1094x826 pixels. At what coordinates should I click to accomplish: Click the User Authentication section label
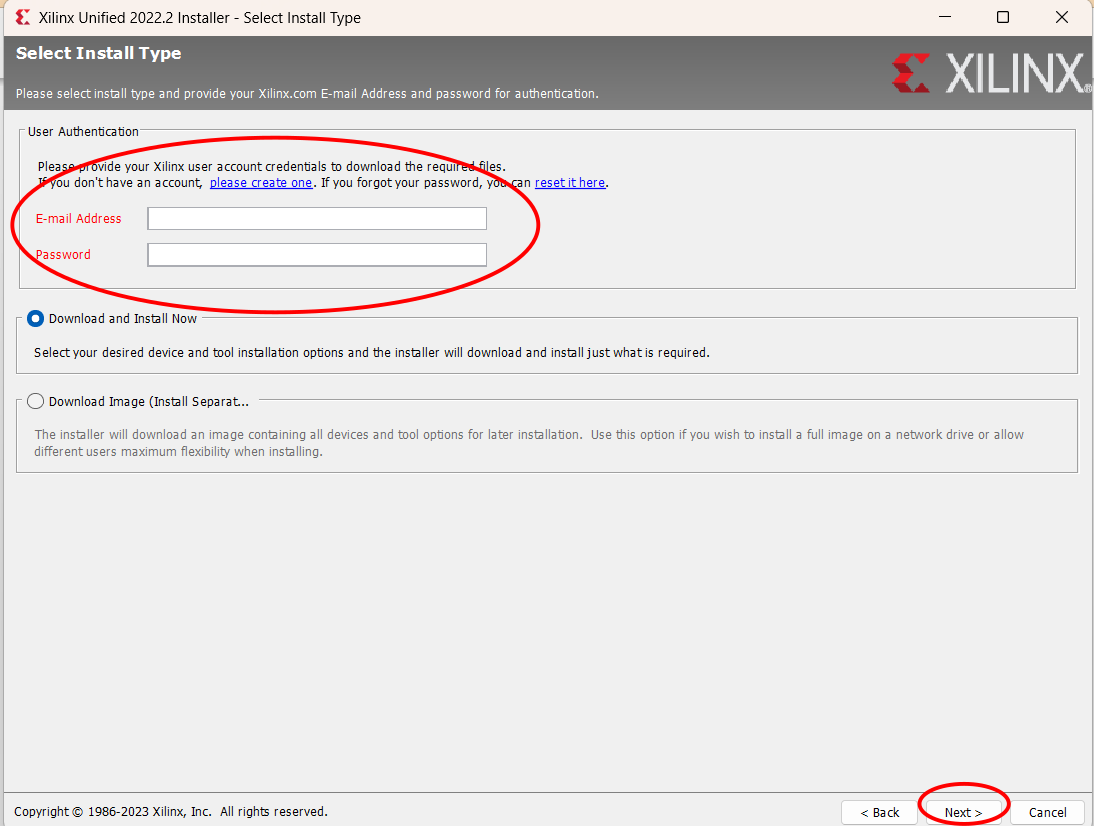coord(82,131)
